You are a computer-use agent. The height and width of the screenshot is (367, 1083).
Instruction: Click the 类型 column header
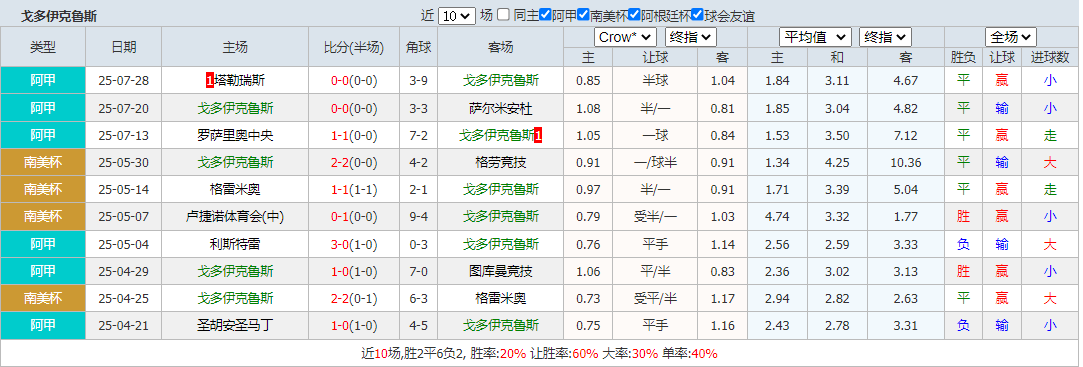pyautogui.click(x=43, y=47)
